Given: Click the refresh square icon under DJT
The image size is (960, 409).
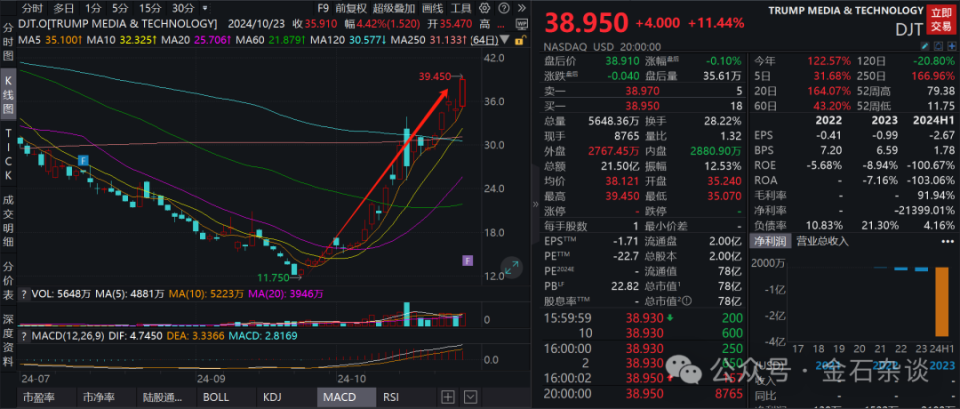Looking at the screenshot, I should [938, 46].
